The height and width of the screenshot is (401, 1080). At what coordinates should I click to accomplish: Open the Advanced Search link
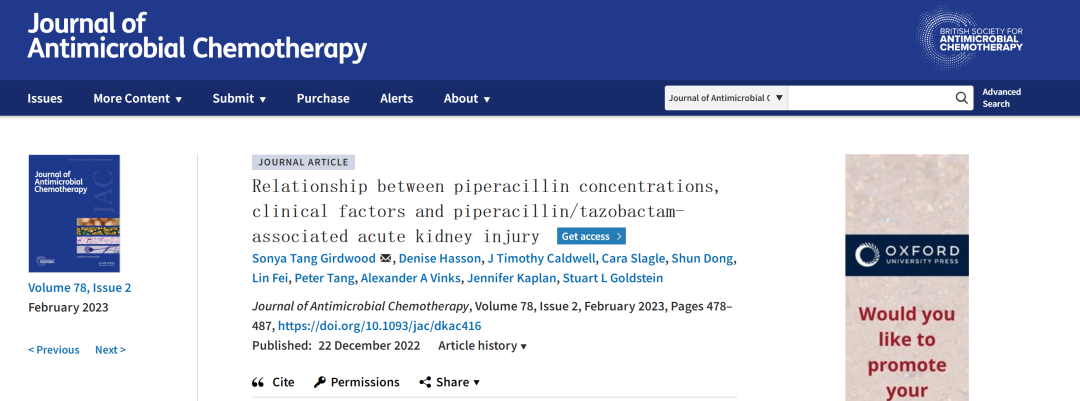(1001, 98)
